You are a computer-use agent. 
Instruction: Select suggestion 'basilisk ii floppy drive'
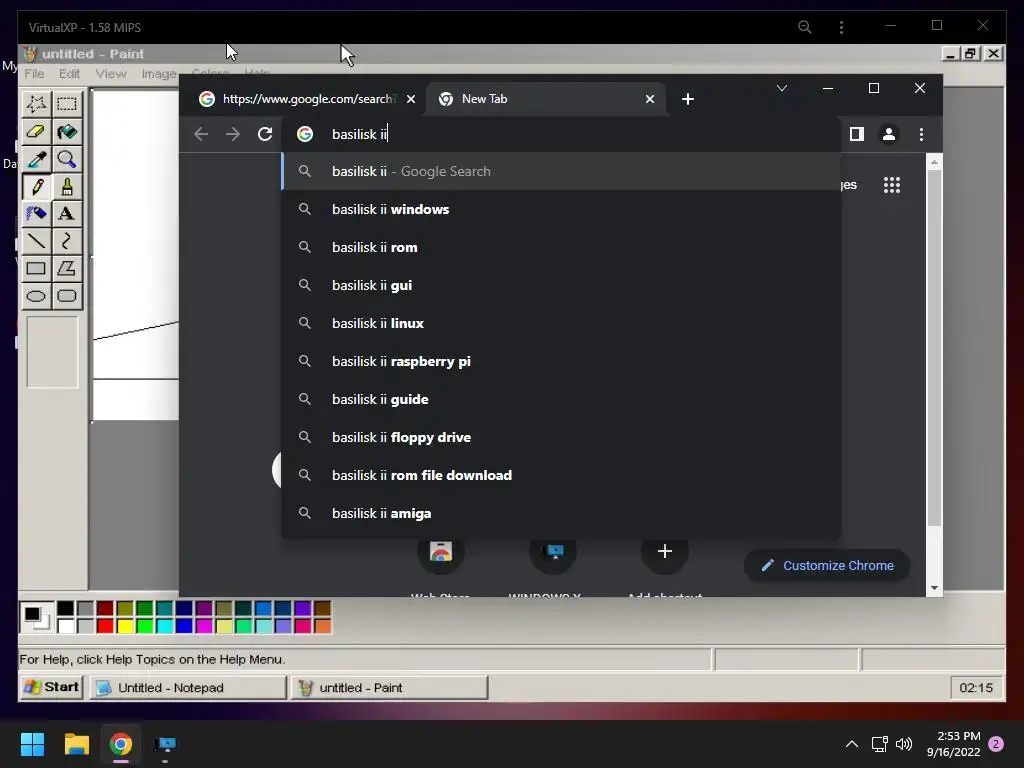click(561, 437)
